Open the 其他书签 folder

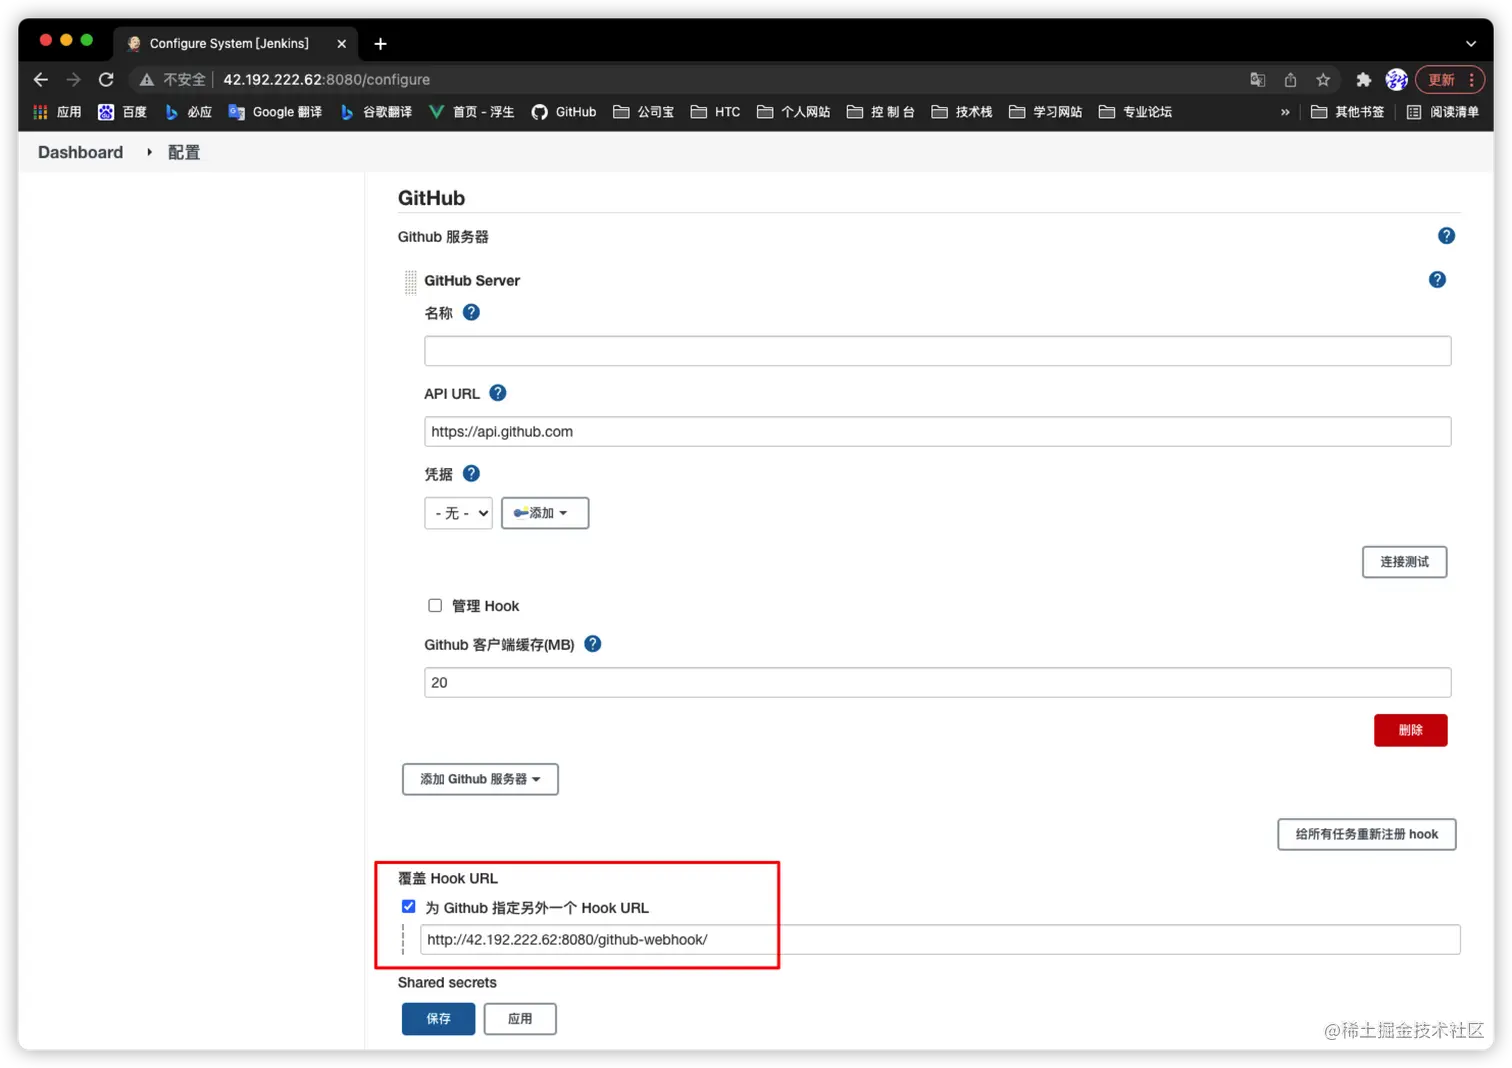1347,112
